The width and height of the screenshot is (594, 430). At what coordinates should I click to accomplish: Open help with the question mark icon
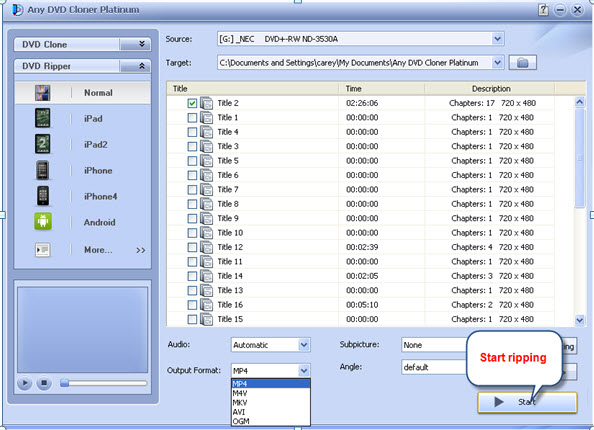click(x=543, y=10)
